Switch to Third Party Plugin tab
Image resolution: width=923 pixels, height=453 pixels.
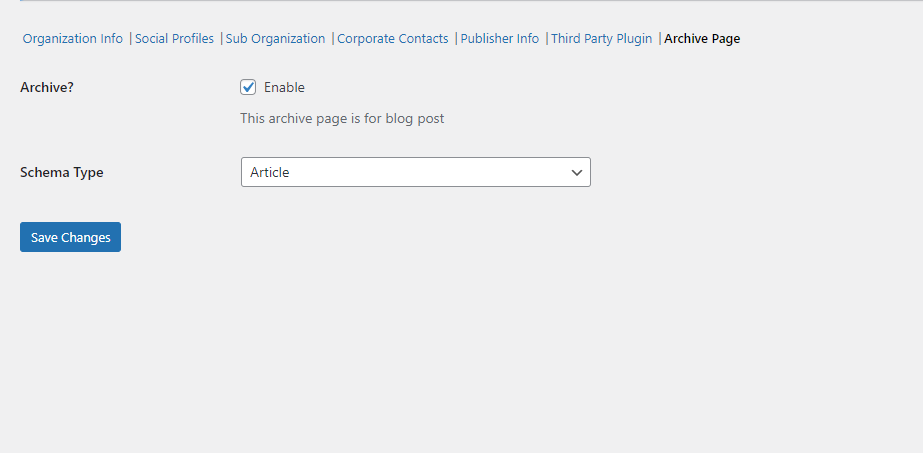601,39
